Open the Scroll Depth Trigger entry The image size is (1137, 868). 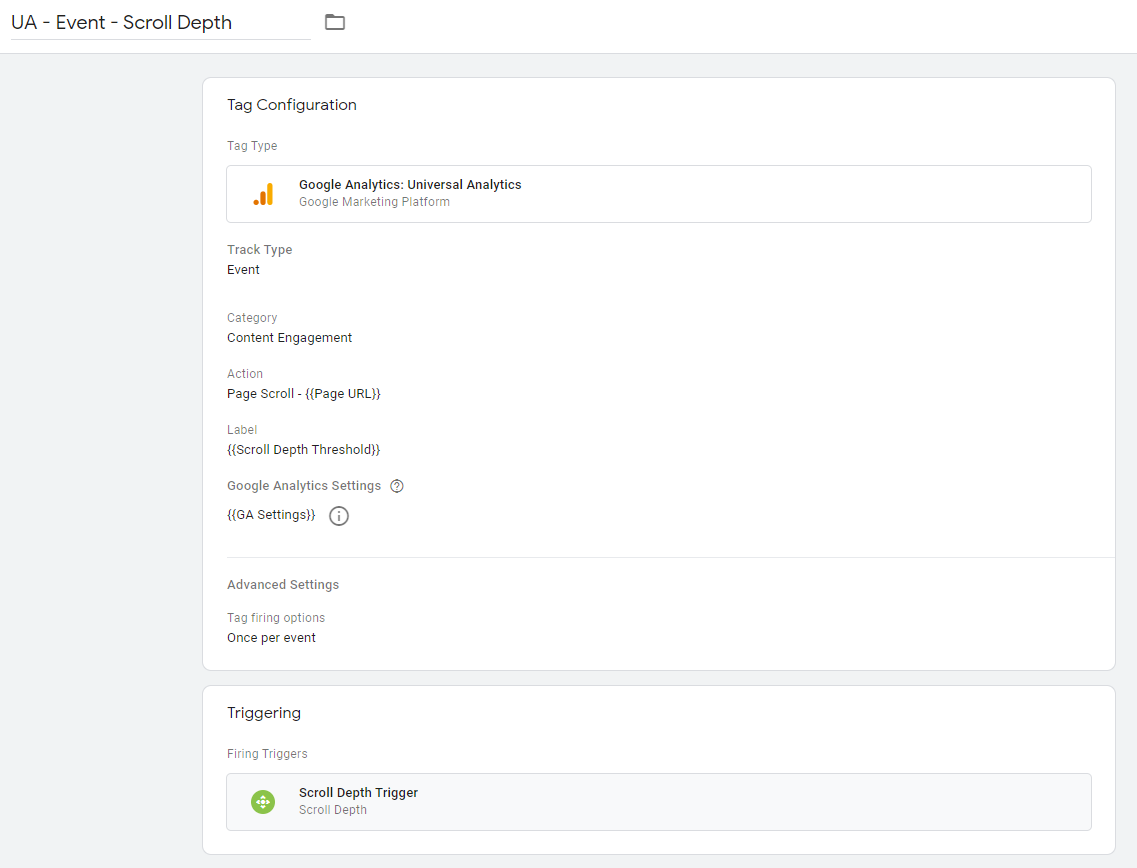click(x=358, y=793)
